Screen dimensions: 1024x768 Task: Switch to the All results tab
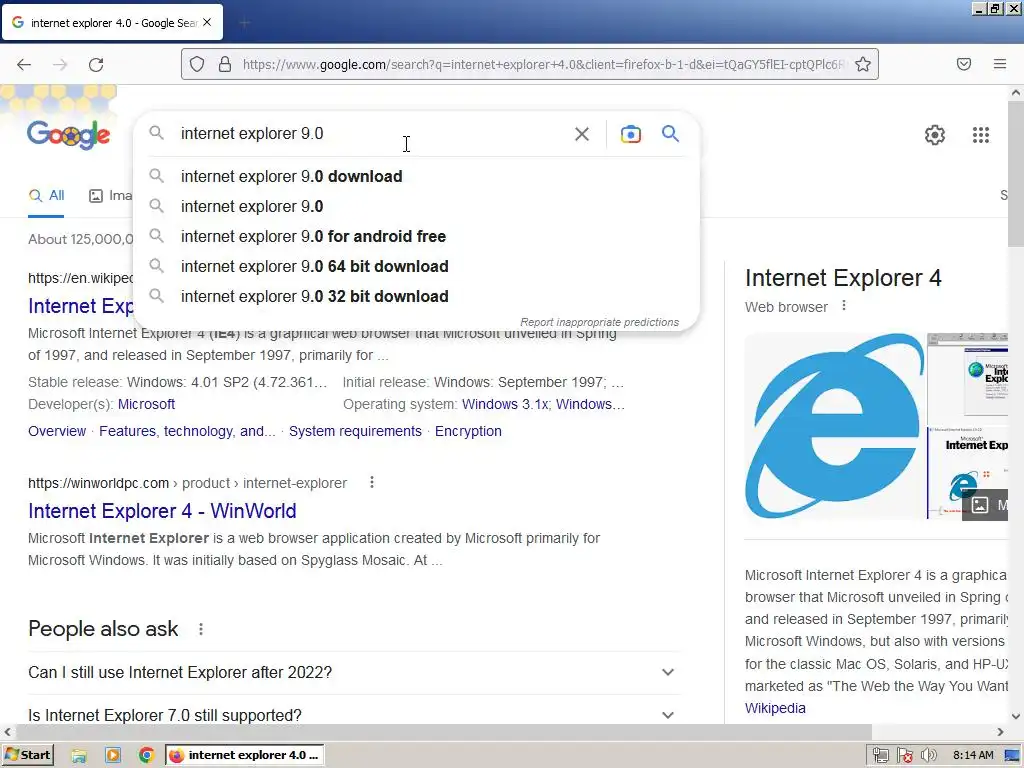point(46,196)
